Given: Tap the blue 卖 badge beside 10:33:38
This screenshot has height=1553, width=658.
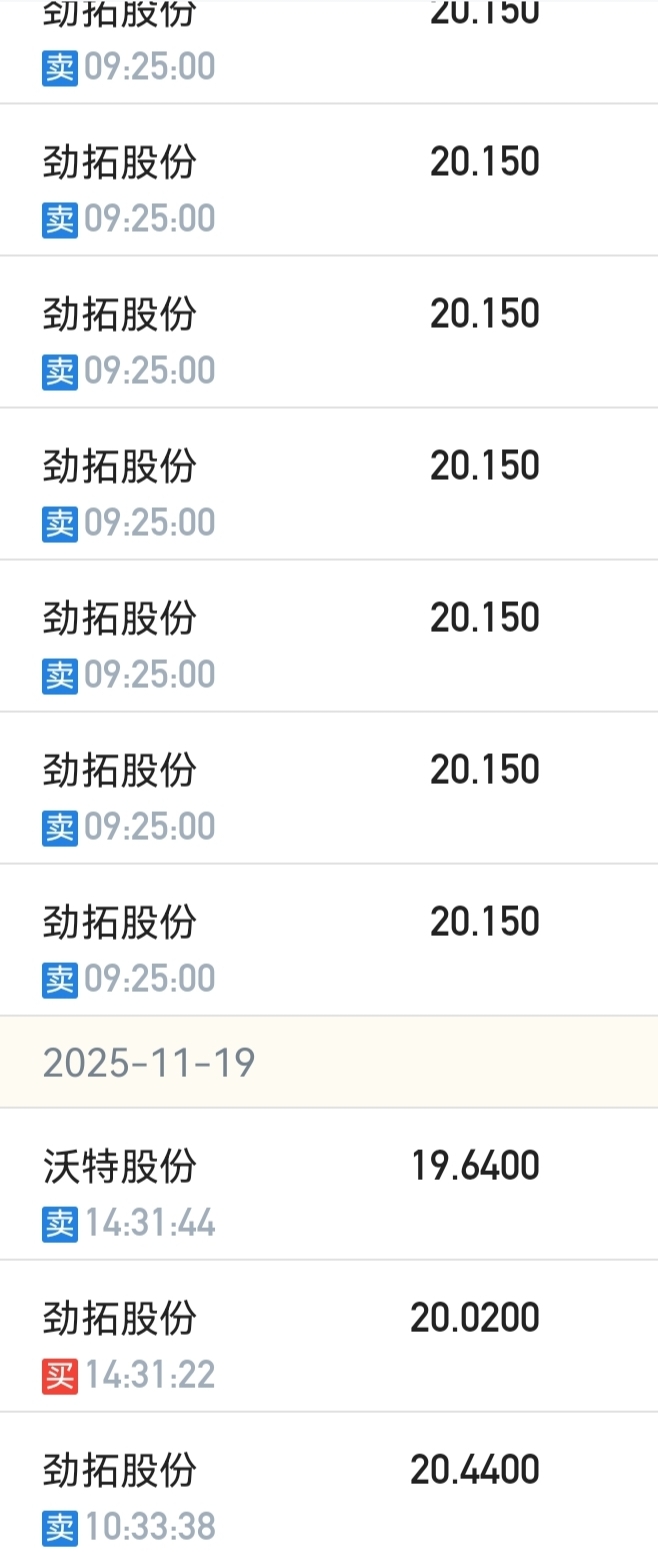Looking at the screenshot, I should click(59, 1527).
